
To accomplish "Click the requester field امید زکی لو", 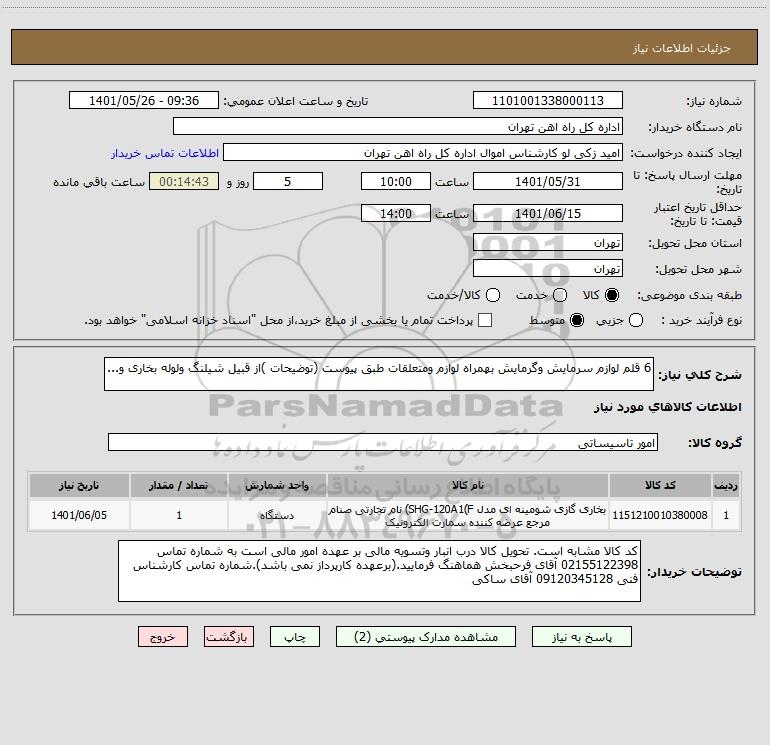I will click(423, 152).
